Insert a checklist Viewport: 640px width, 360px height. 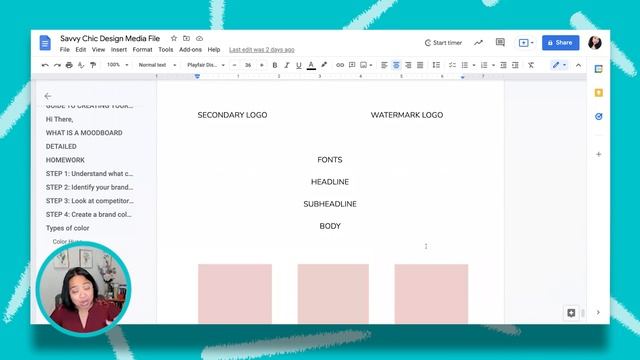coord(452,65)
